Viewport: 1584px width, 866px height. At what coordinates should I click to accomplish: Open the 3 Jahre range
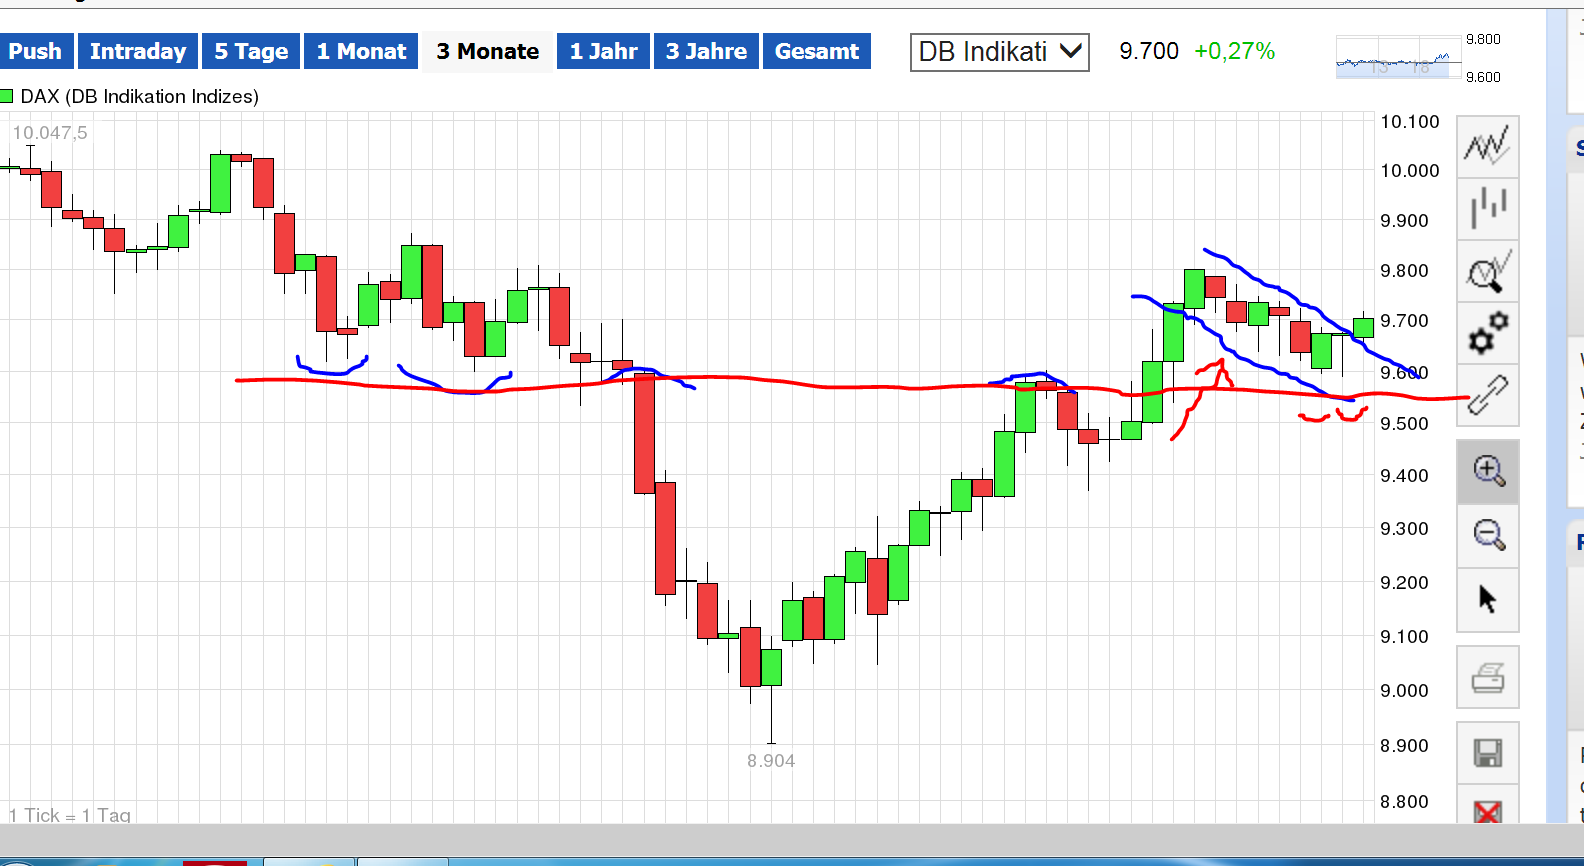point(706,51)
